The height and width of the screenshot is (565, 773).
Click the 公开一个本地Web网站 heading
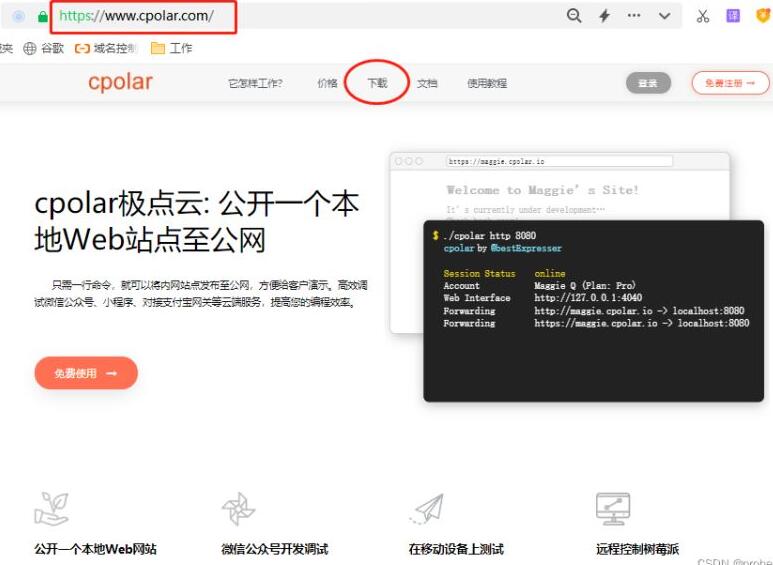(x=96, y=549)
